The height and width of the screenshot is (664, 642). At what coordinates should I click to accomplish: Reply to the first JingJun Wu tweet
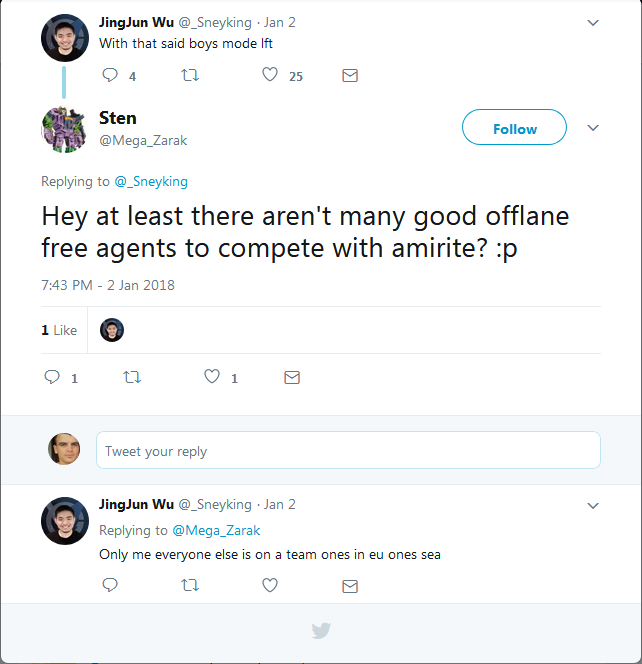pyautogui.click(x=110, y=75)
